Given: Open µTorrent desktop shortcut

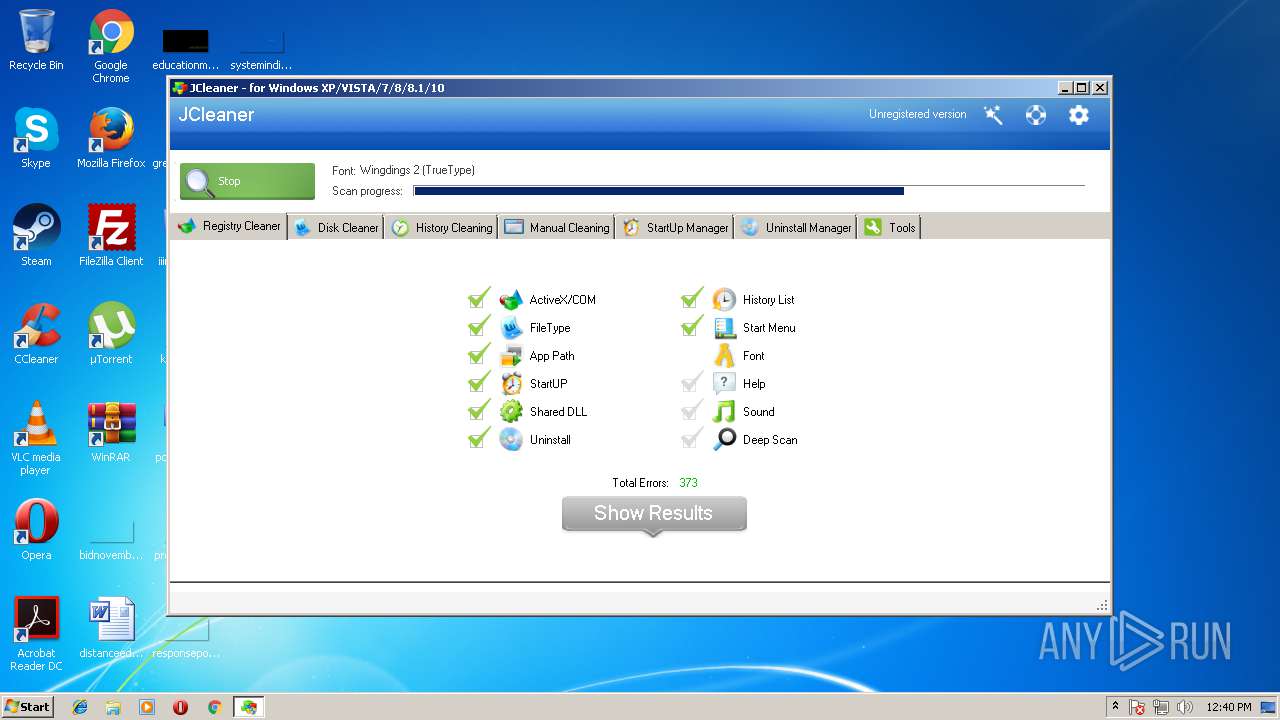Looking at the screenshot, I should 111,334.
